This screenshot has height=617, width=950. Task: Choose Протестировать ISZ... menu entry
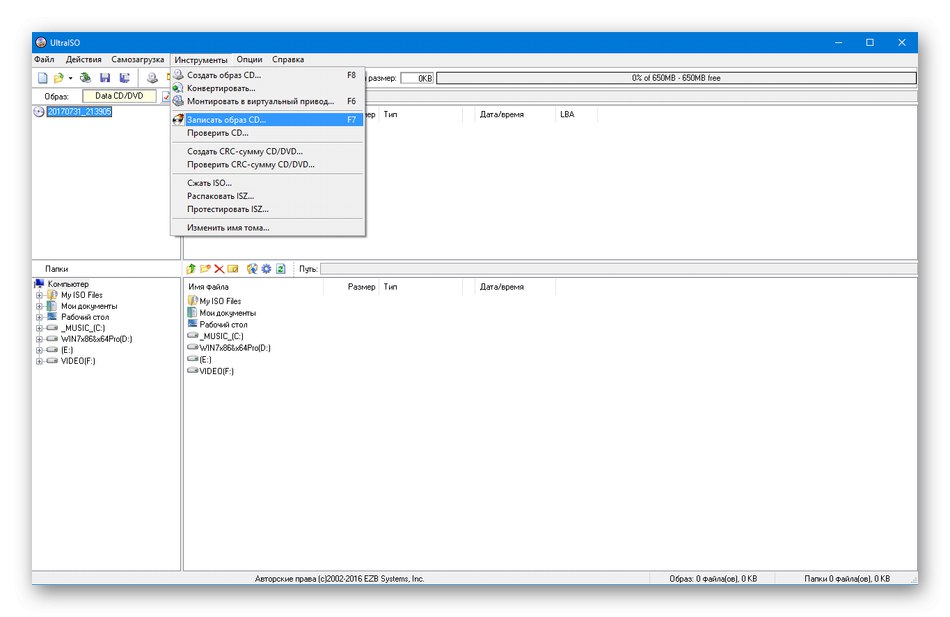pyautogui.click(x=267, y=209)
